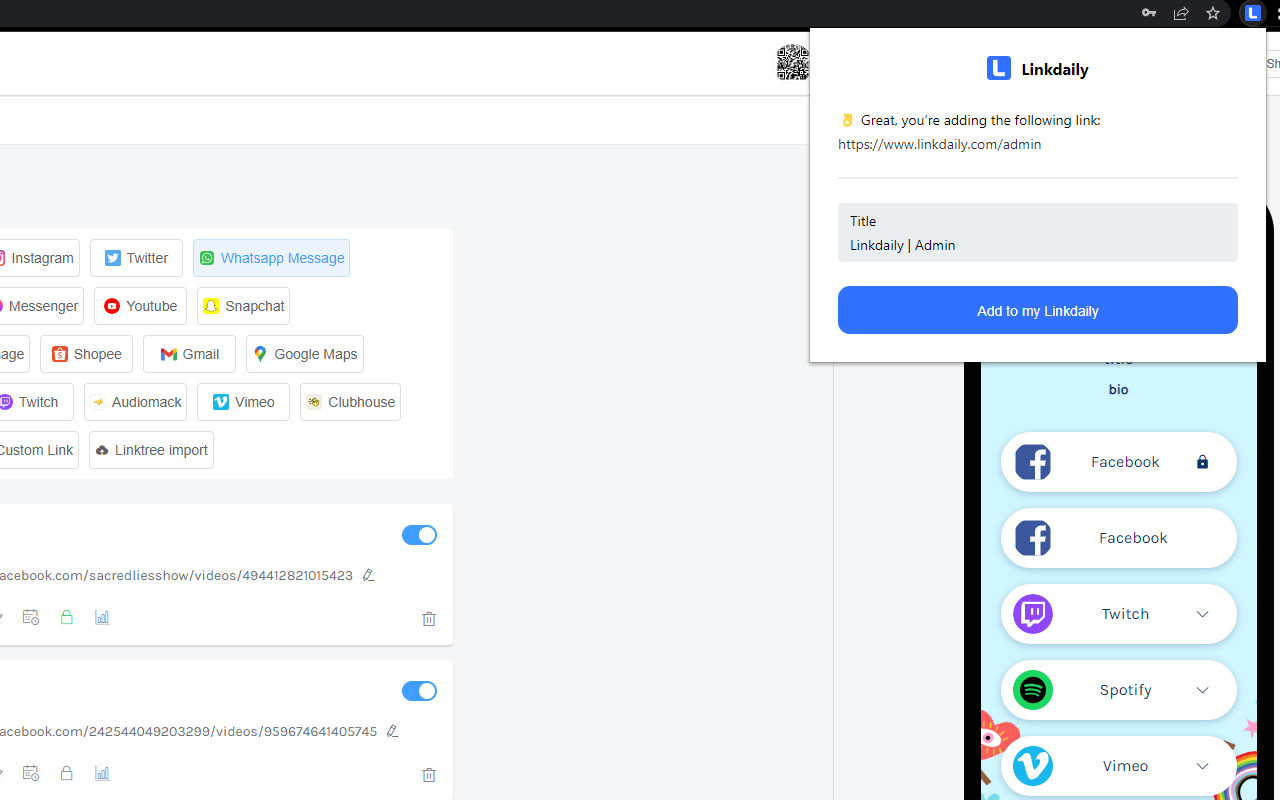The height and width of the screenshot is (800, 1280).
Task: Delete the sacredliesshow video link
Action: [x=429, y=619]
